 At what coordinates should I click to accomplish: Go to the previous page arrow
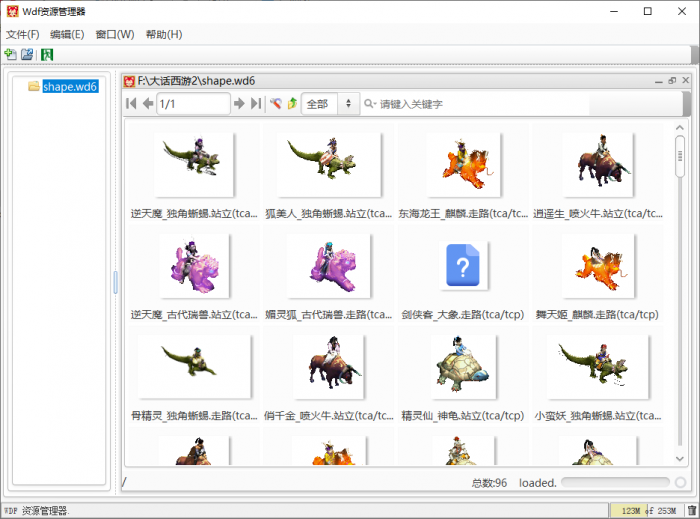pyautogui.click(x=148, y=104)
